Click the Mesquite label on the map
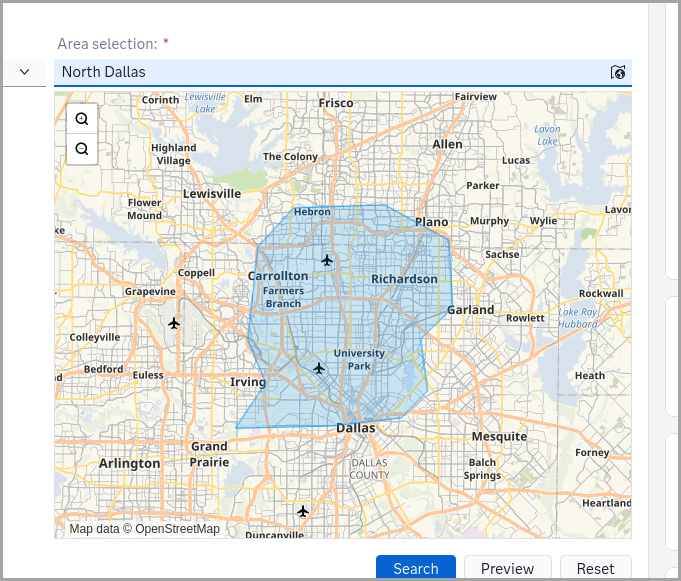This screenshot has height=581, width=681. pos(499,436)
